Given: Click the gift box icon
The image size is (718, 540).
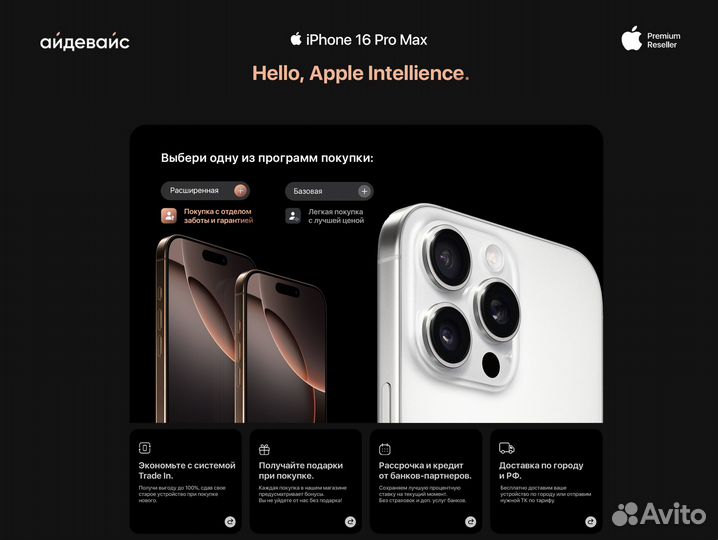Looking at the screenshot, I should (265, 449).
